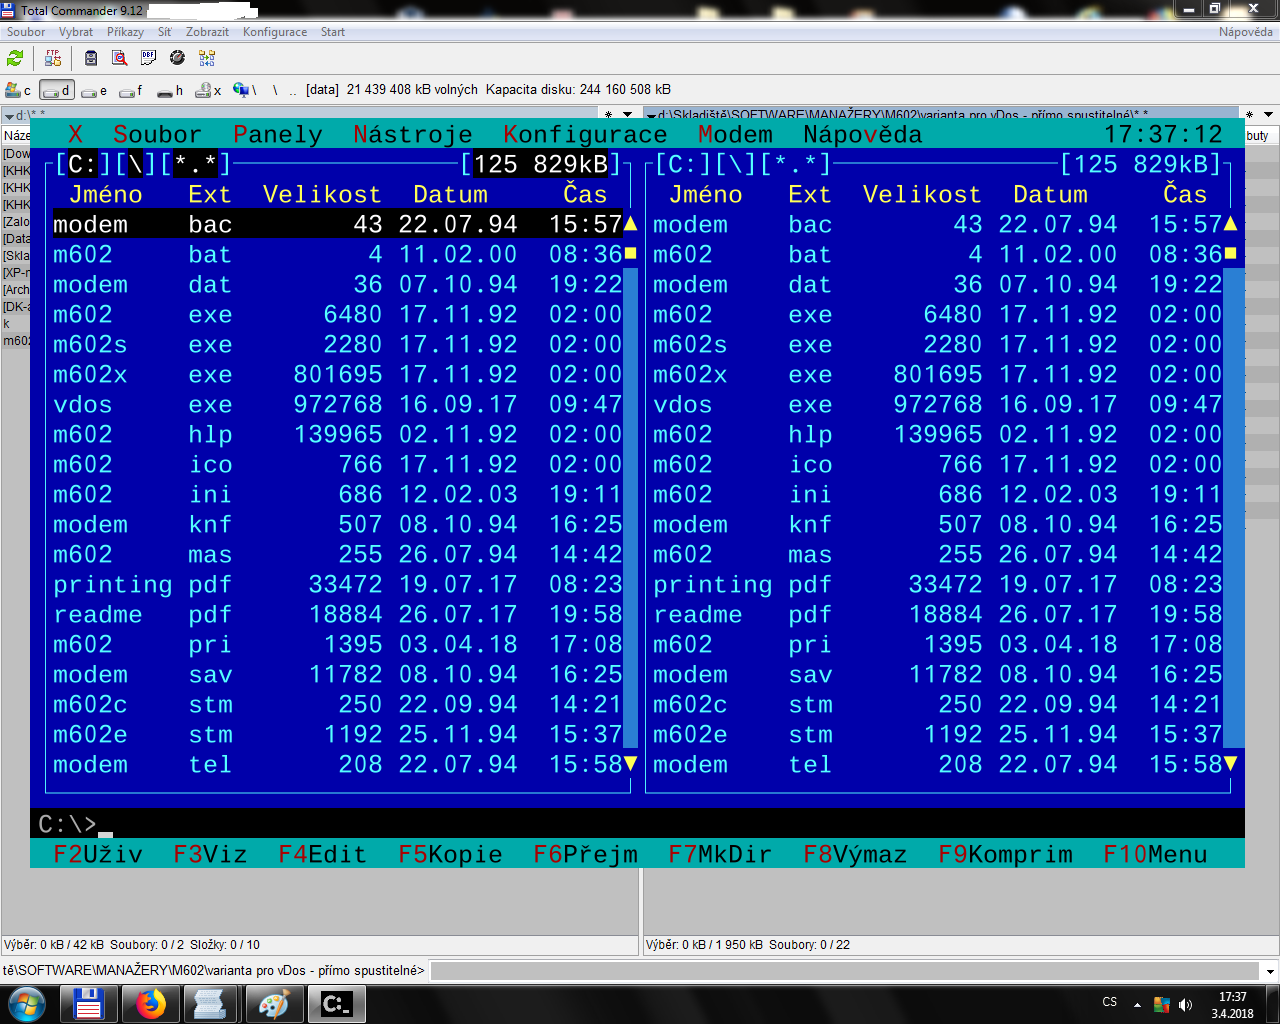1280x1024 pixels.
Task: Open directory history dropdown of the left path bar
Action: point(627,114)
